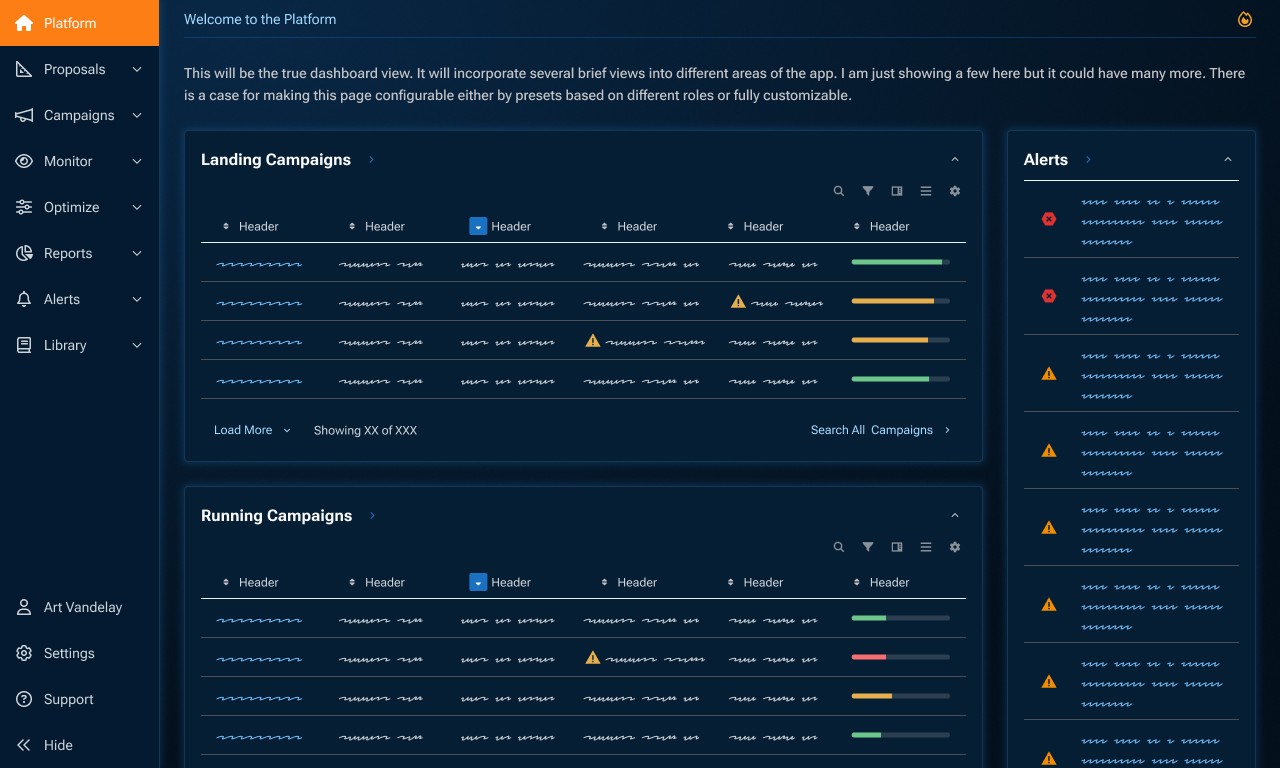Click the Campaigns megaphone icon
The height and width of the screenshot is (768, 1280).
click(x=24, y=115)
